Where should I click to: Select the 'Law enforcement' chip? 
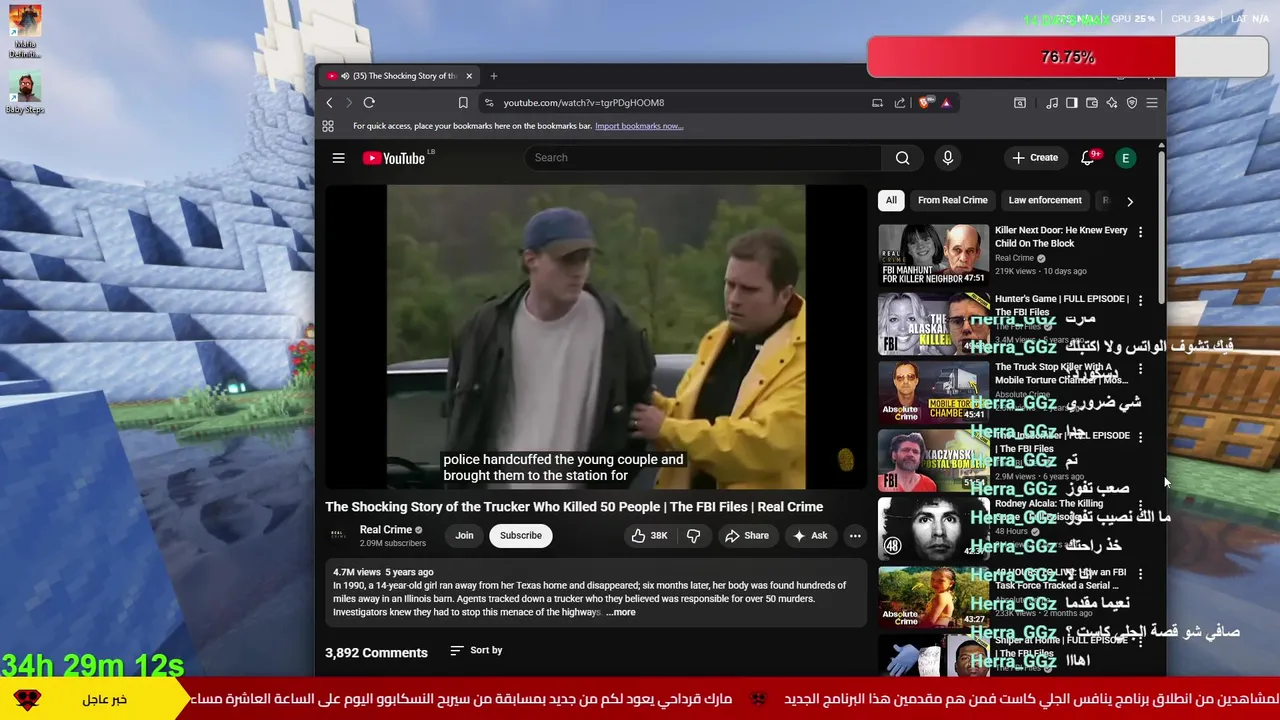point(1045,201)
